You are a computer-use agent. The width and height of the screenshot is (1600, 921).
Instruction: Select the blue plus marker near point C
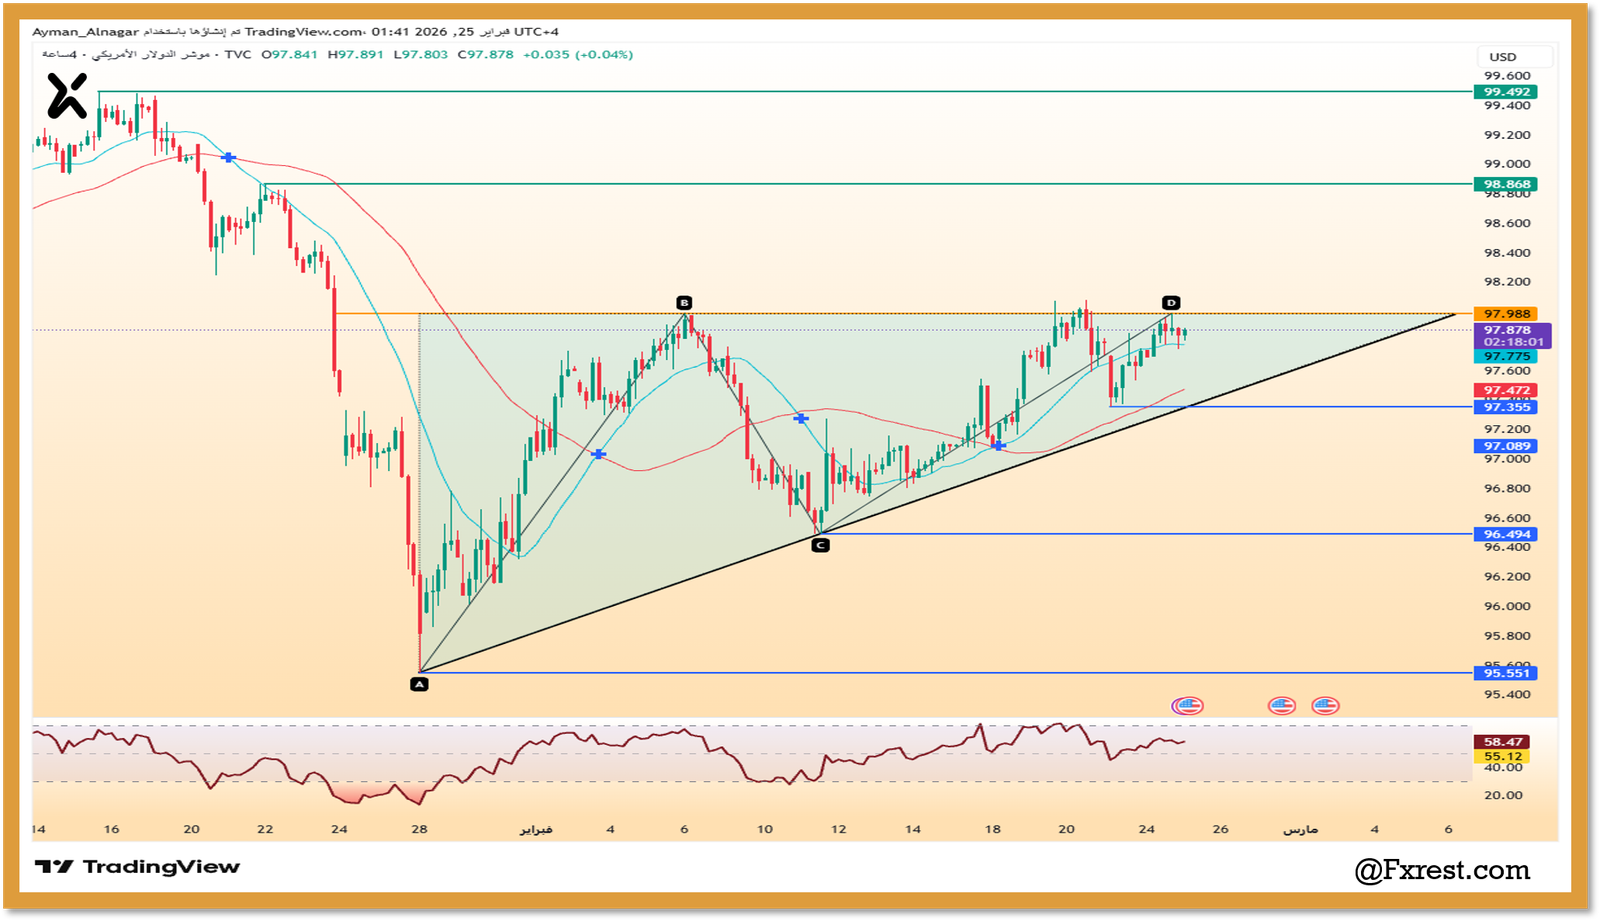(x=799, y=417)
